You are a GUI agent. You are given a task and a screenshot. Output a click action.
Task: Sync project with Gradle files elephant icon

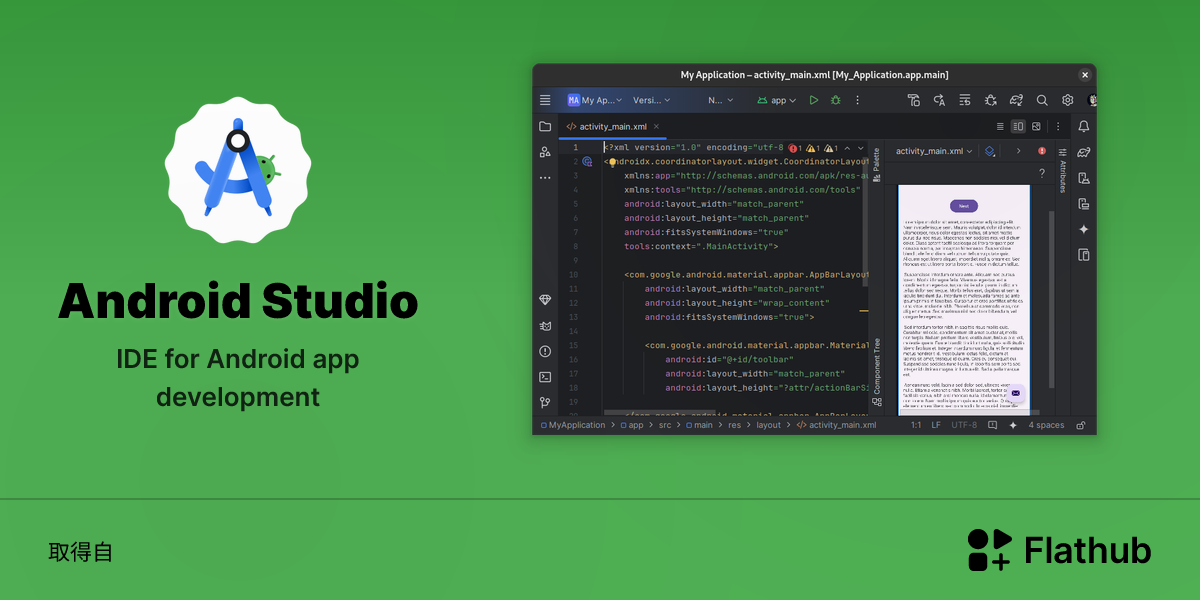(1016, 100)
